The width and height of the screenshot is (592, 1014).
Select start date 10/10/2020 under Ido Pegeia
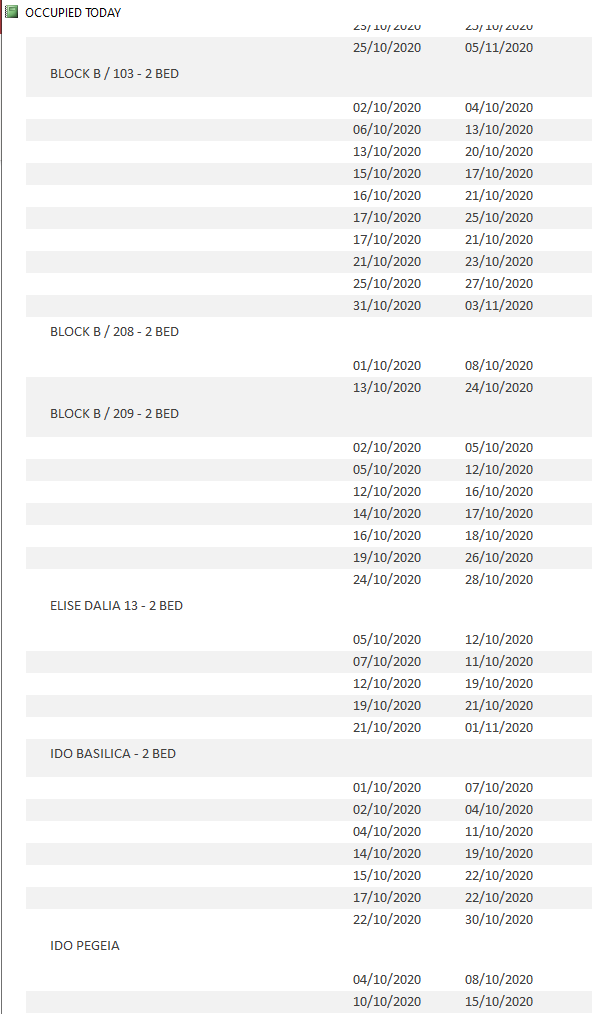coord(387,1002)
